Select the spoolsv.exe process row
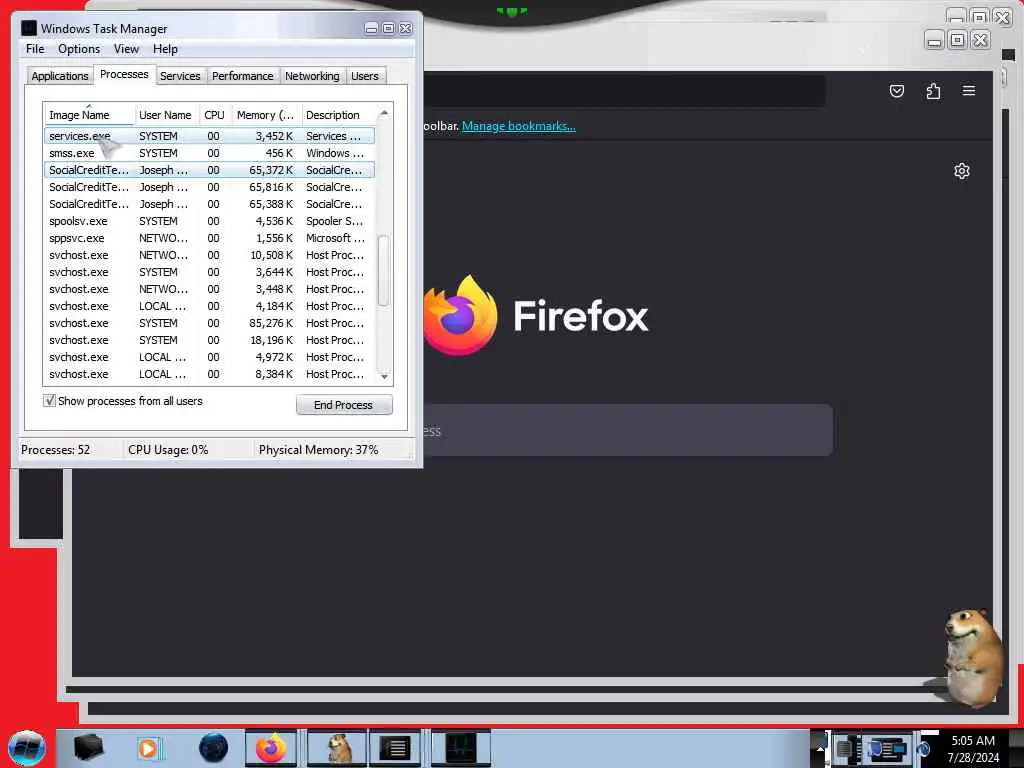 point(210,221)
